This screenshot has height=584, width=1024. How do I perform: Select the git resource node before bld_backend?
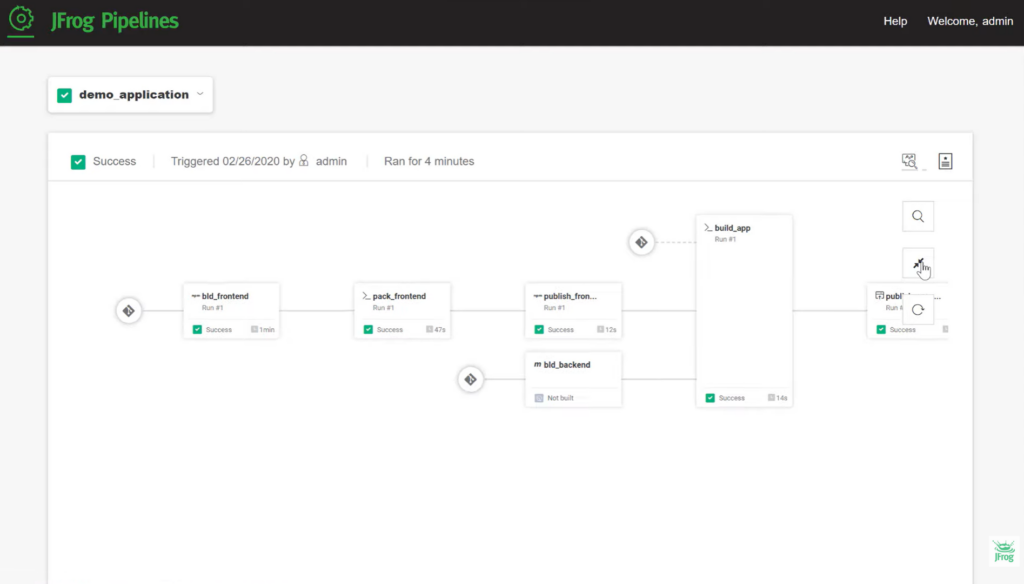(470, 380)
